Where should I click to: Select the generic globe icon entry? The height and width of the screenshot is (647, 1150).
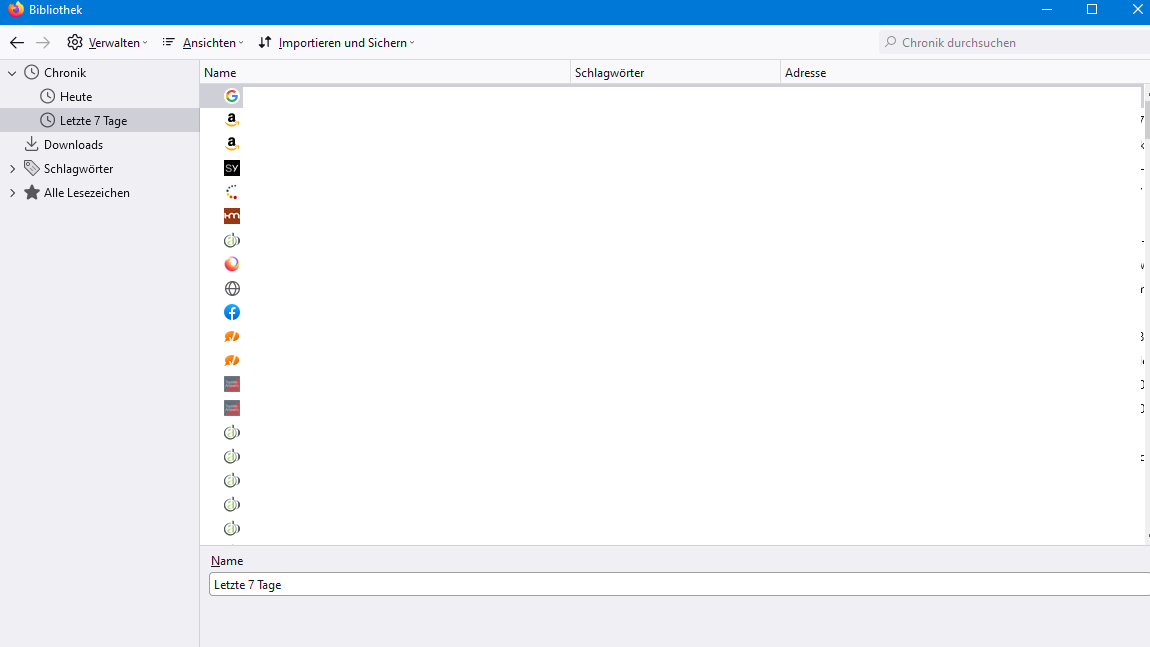(232, 288)
